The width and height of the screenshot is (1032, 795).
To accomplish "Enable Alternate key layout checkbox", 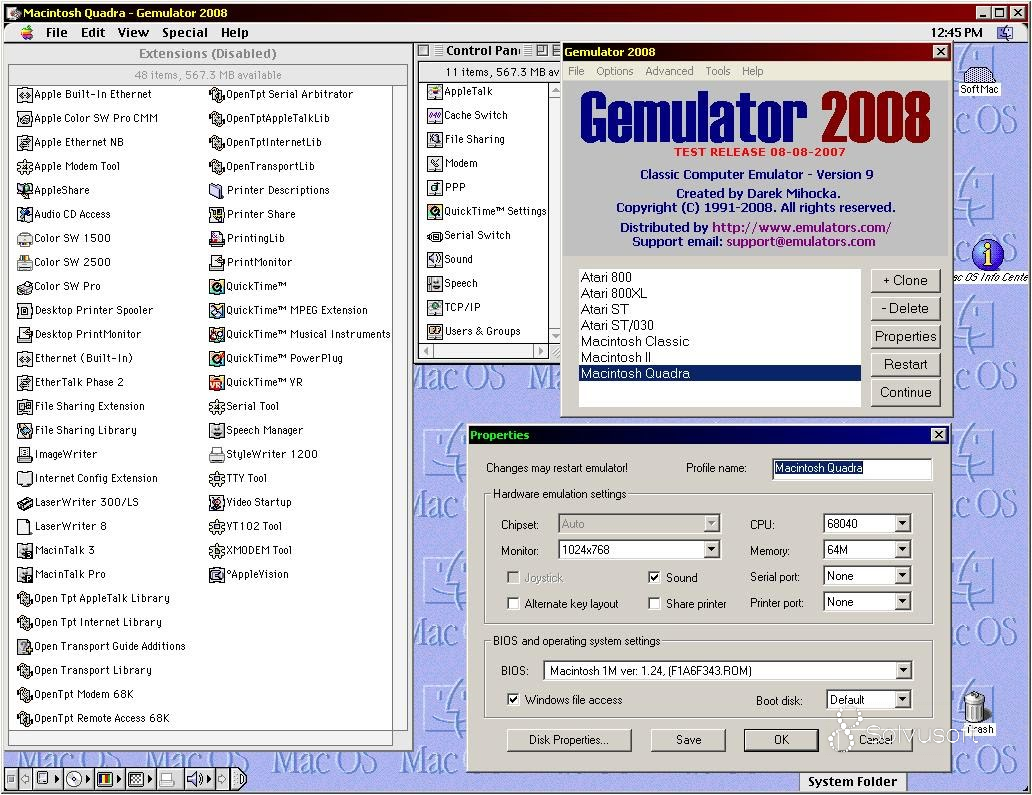I will pos(513,603).
